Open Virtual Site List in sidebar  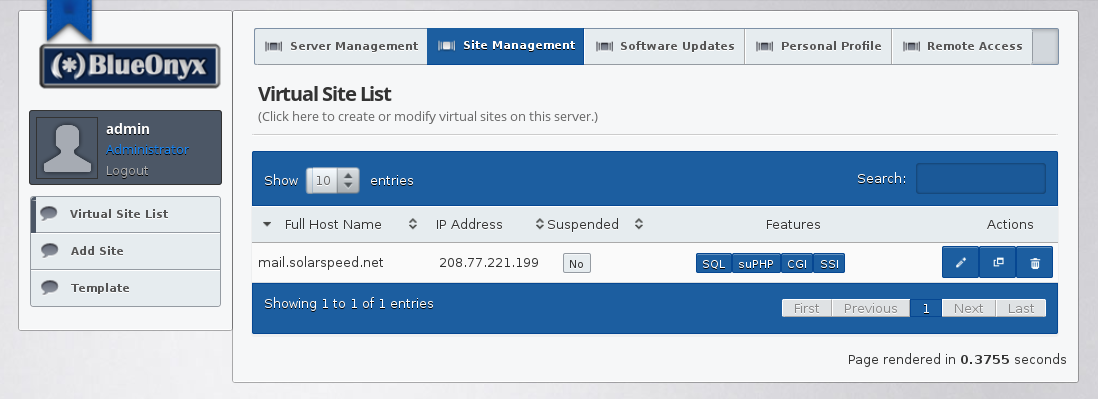coord(126,214)
